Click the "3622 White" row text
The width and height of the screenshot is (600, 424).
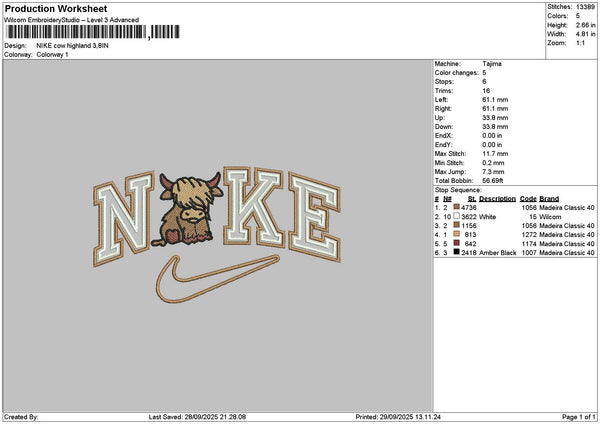click(x=478, y=217)
